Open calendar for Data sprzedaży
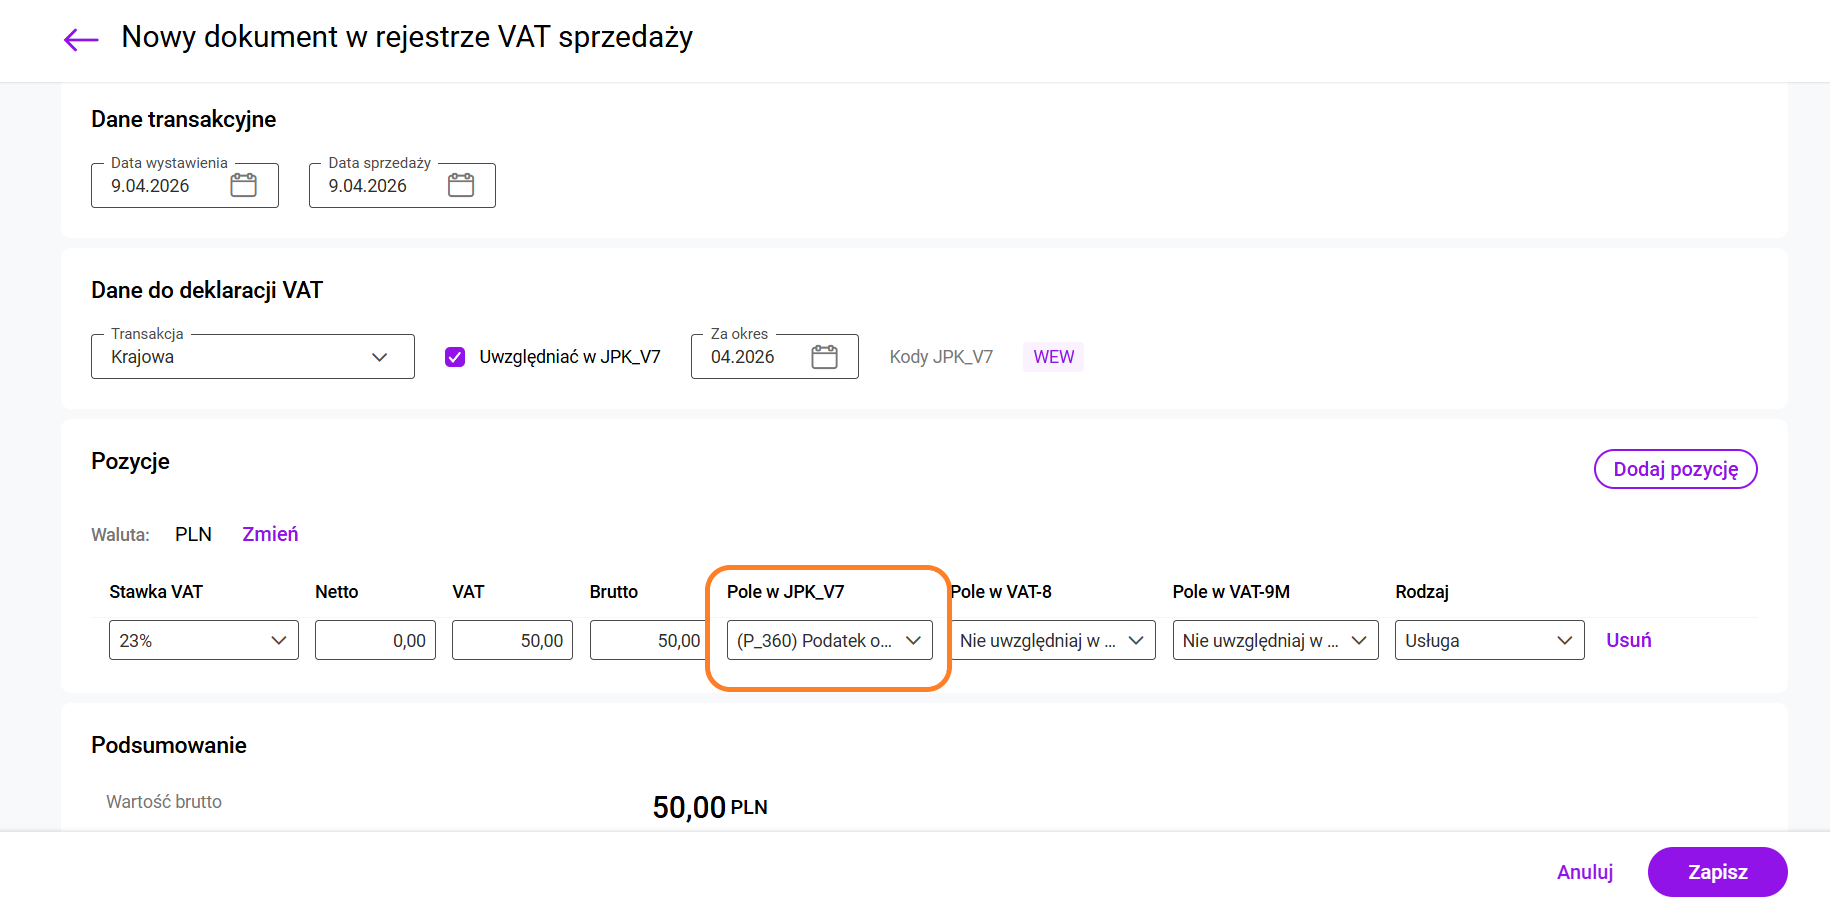 [x=461, y=185]
